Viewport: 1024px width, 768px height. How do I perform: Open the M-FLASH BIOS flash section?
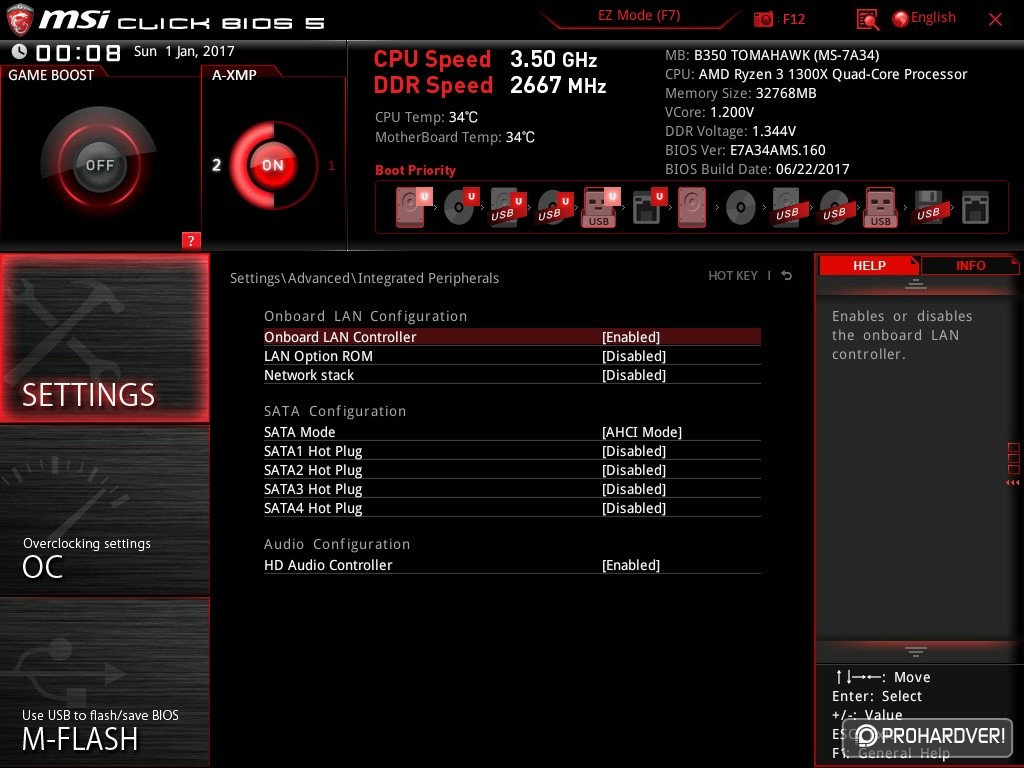(x=104, y=682)
